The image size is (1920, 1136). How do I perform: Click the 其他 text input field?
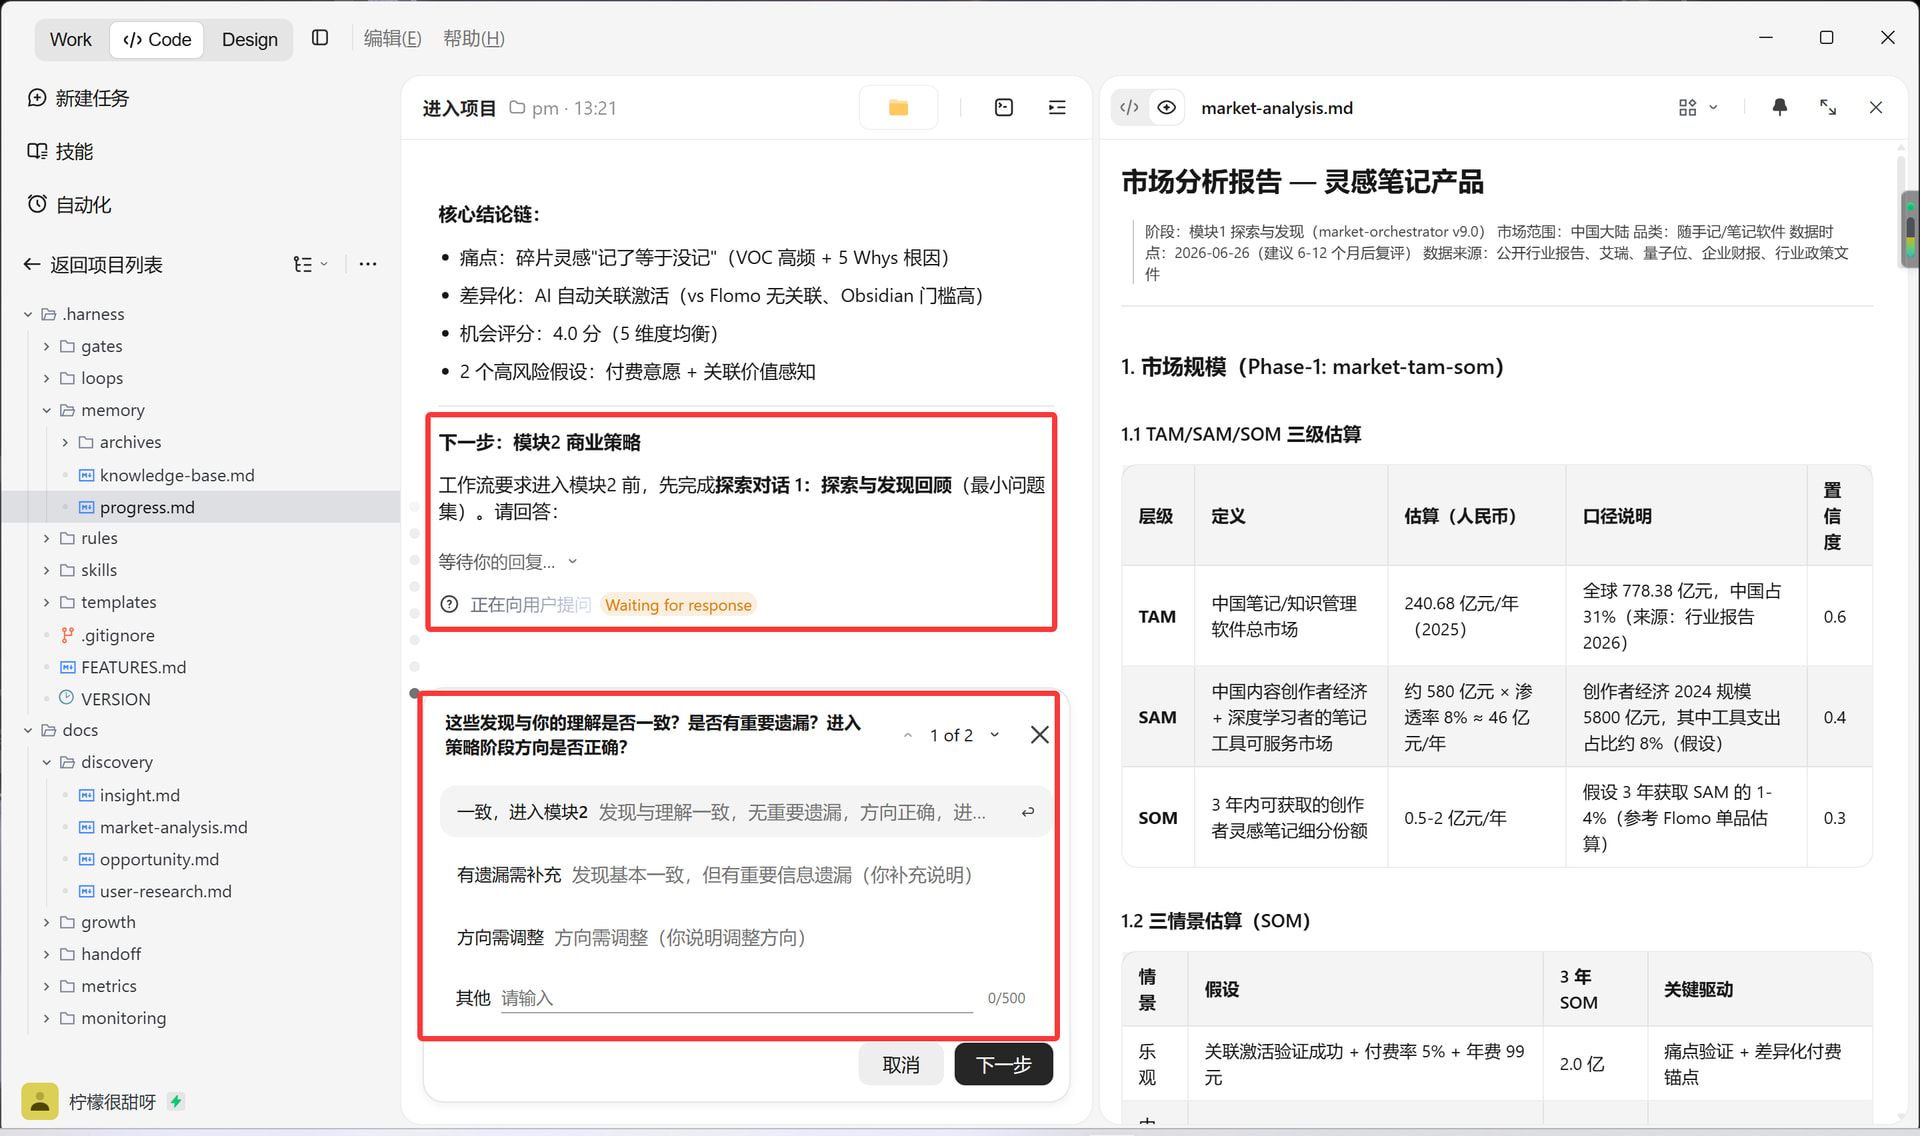737,998
